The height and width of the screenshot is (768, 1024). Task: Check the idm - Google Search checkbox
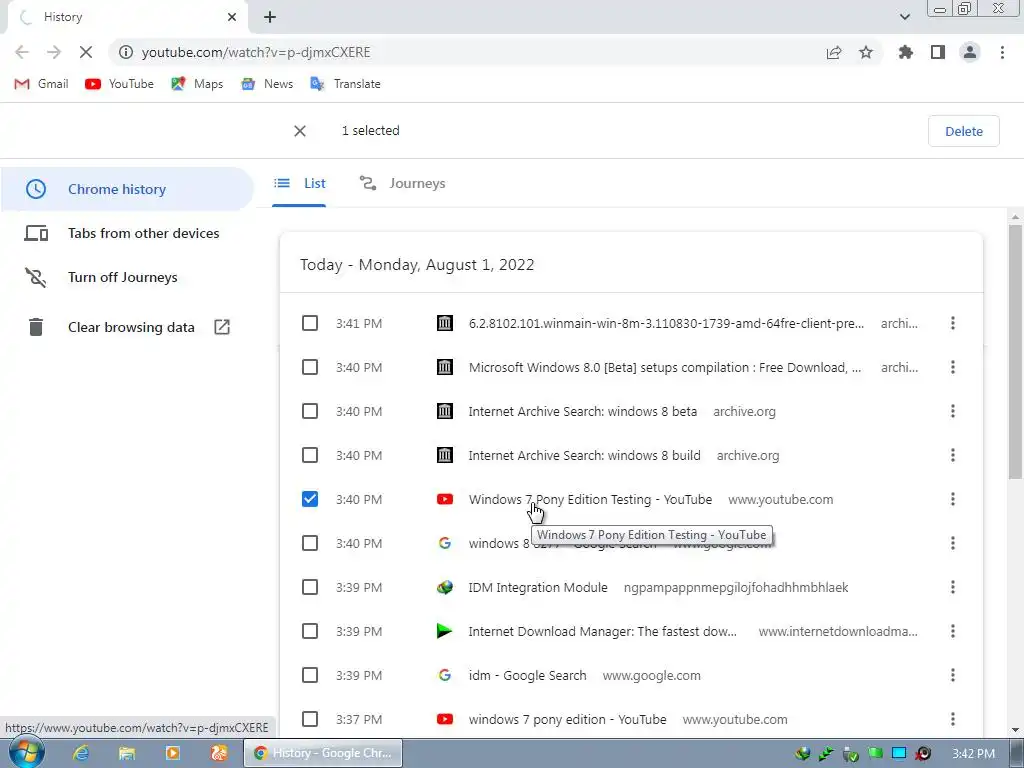(x=310, y=675)
